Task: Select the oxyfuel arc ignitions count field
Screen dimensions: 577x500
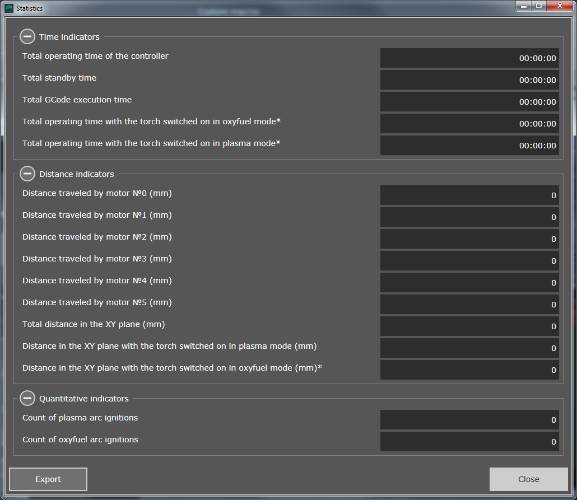Action: point(470,442)
